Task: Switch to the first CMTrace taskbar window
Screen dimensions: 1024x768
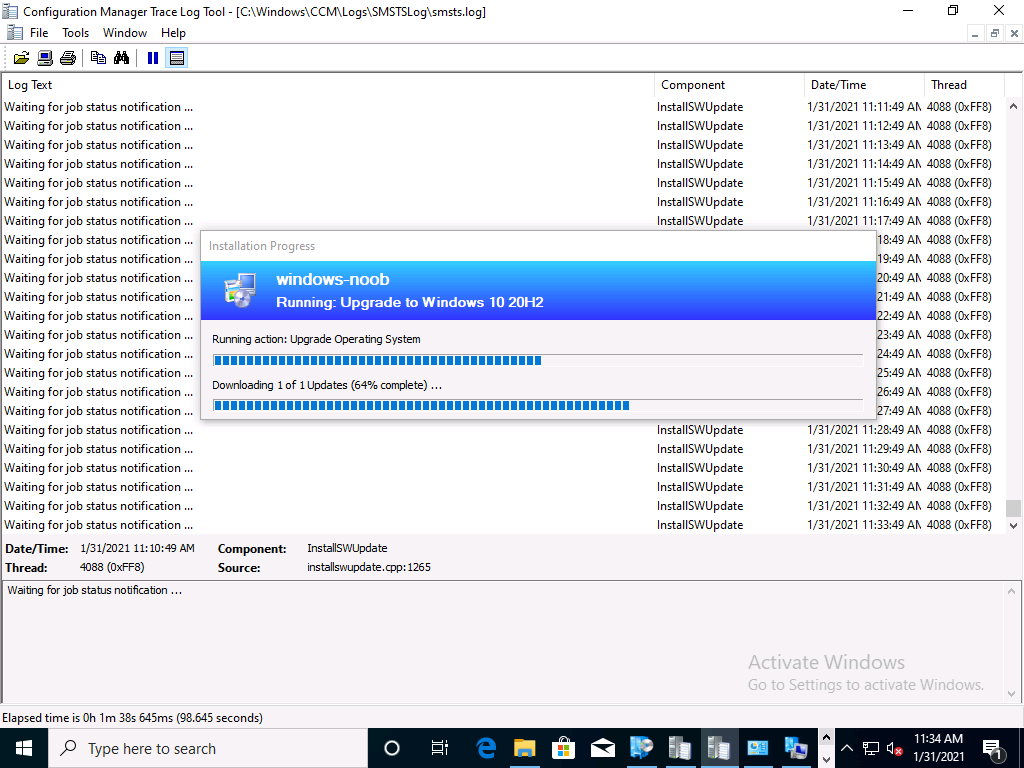Action: 680,748
